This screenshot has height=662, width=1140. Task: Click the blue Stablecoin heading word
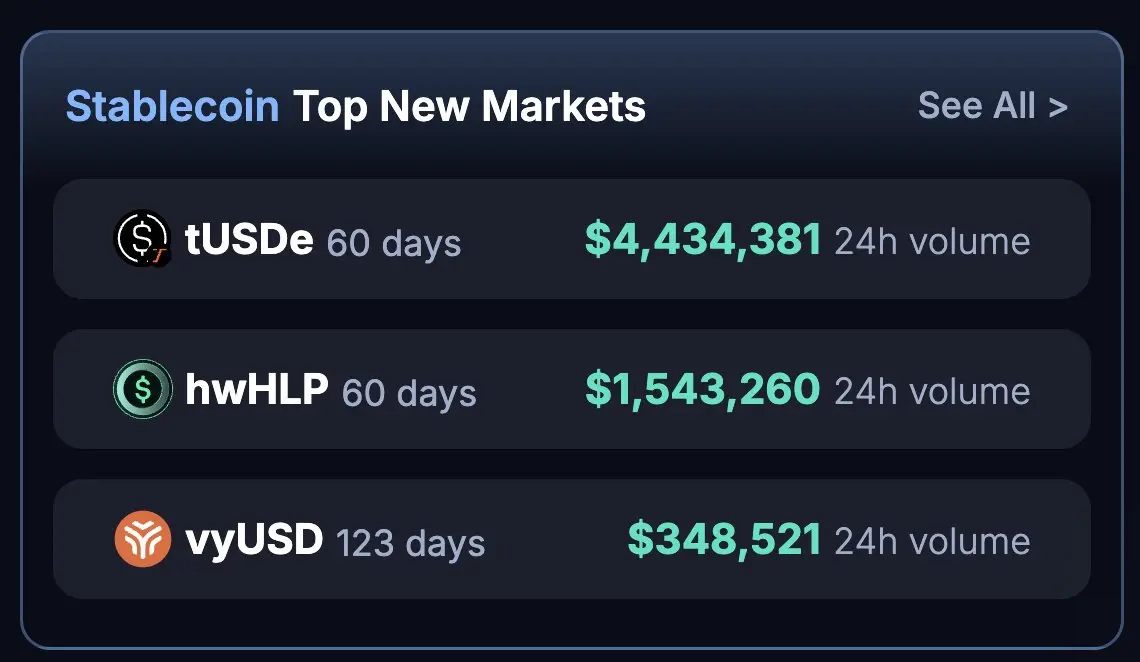[172, 106]
